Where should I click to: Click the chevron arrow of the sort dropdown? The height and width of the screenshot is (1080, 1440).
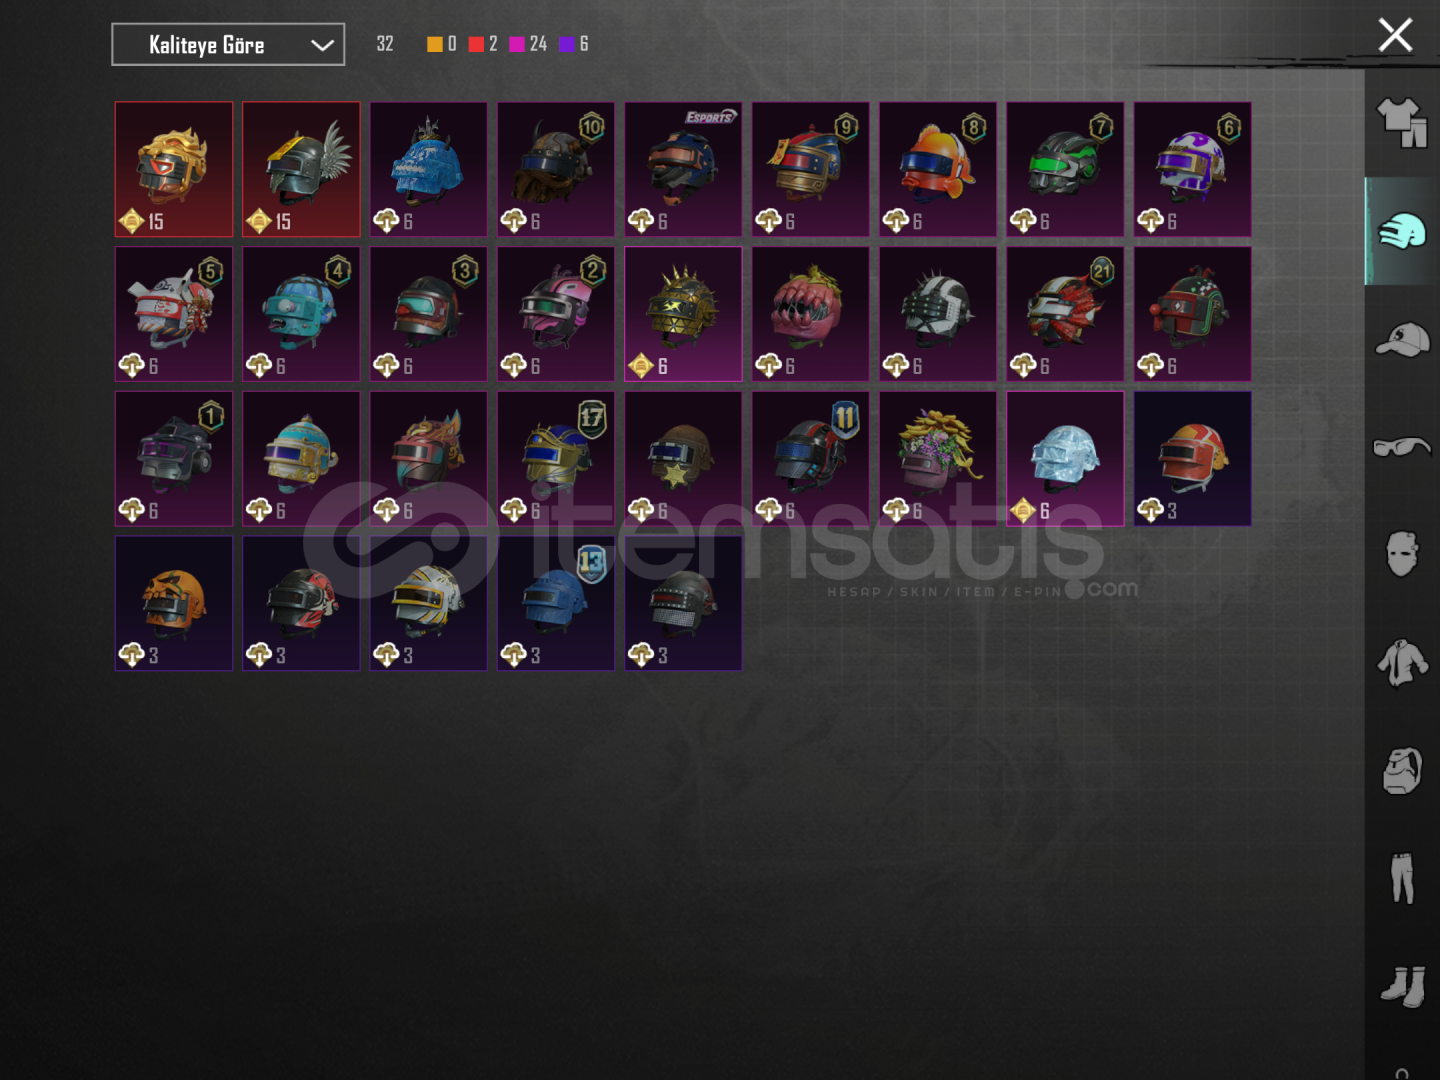point(322,45)
